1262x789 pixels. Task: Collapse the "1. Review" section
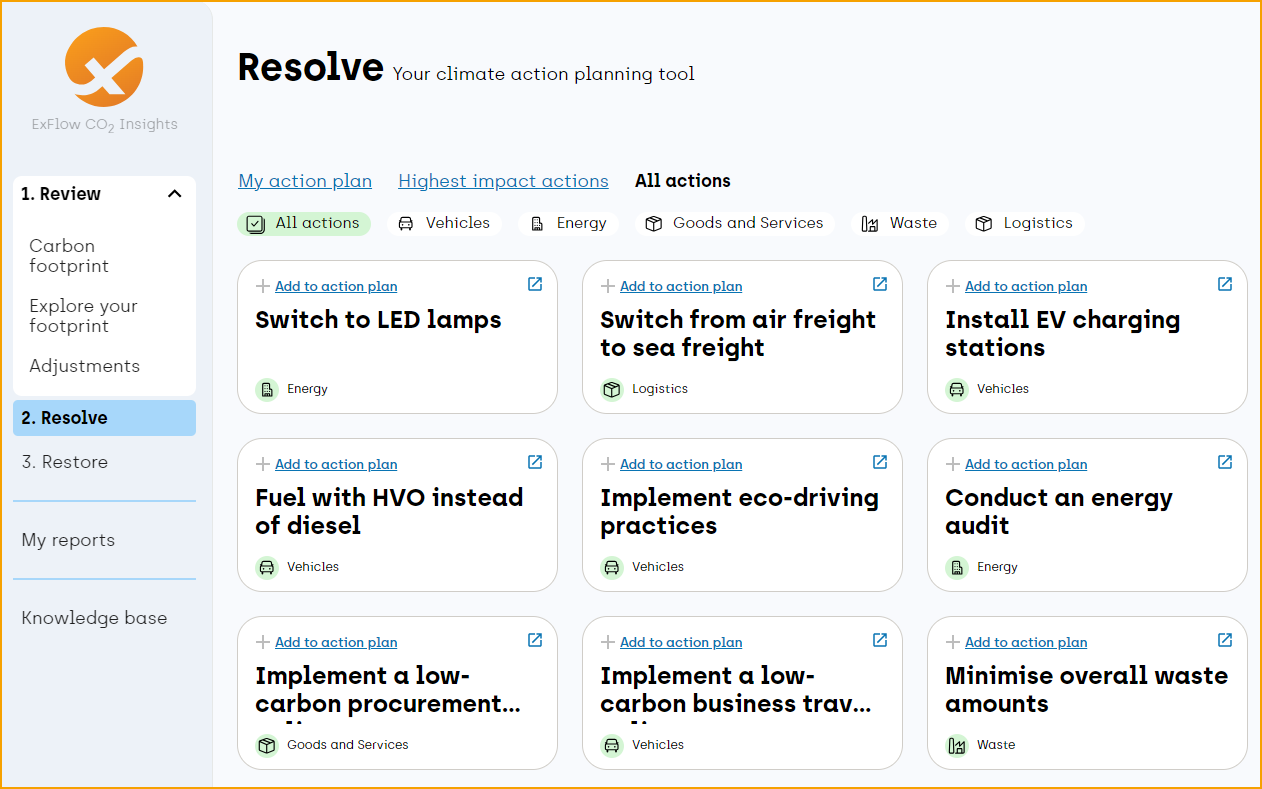pos(174,193)
